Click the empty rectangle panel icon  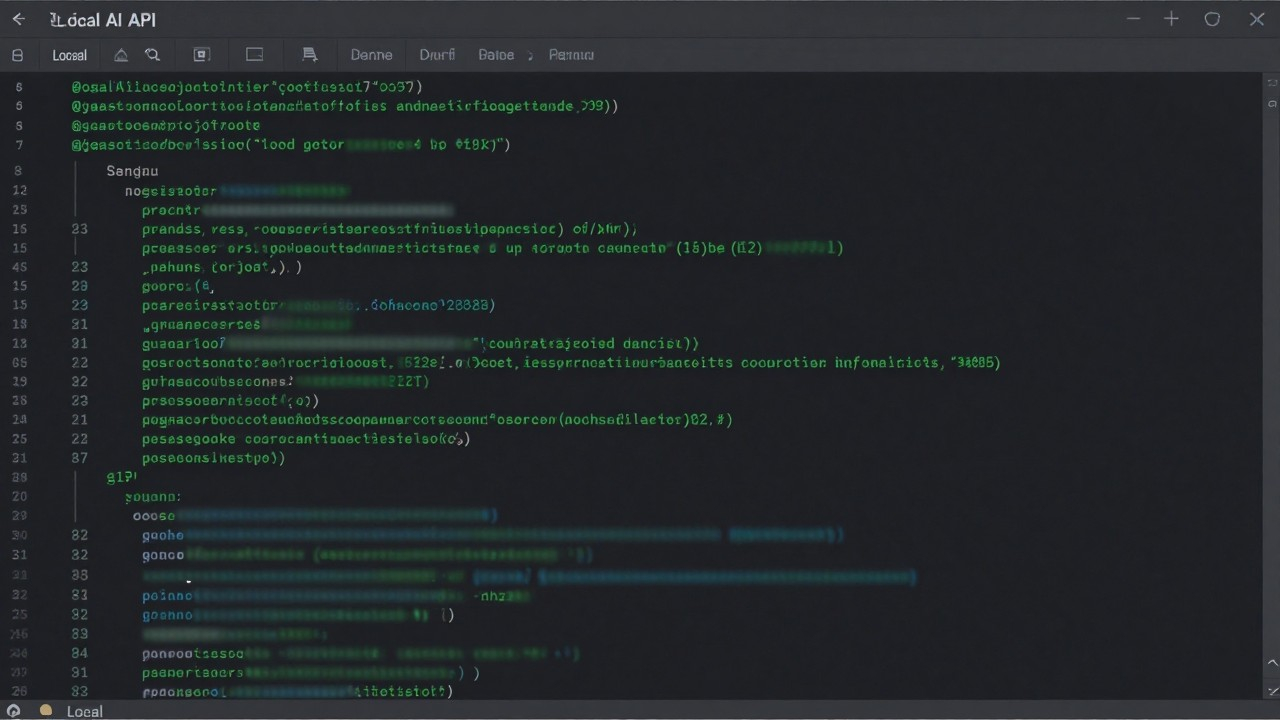coord(255,55)
